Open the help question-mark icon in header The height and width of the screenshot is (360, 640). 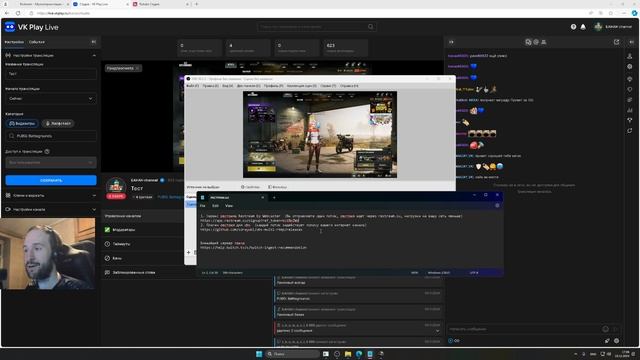click(x=573, y=27)
